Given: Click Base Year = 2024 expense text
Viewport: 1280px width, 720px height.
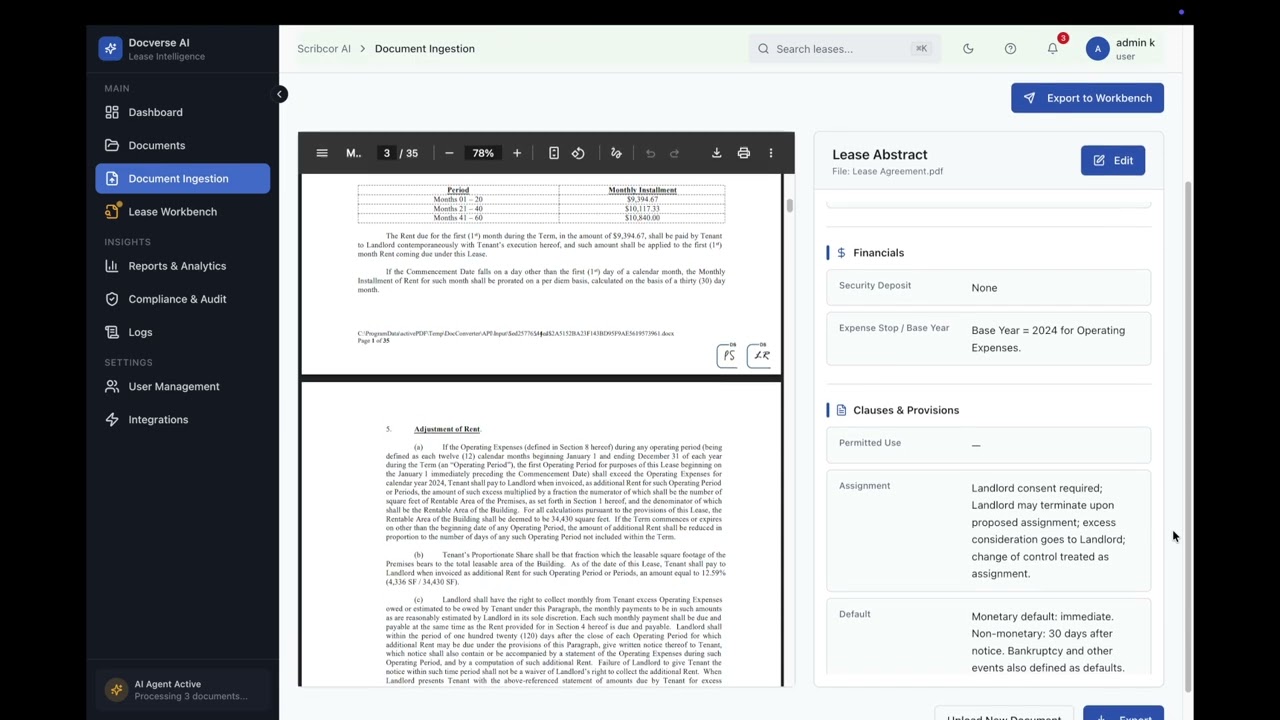Looking at the screenshot, I should (x=1048, y=339).
